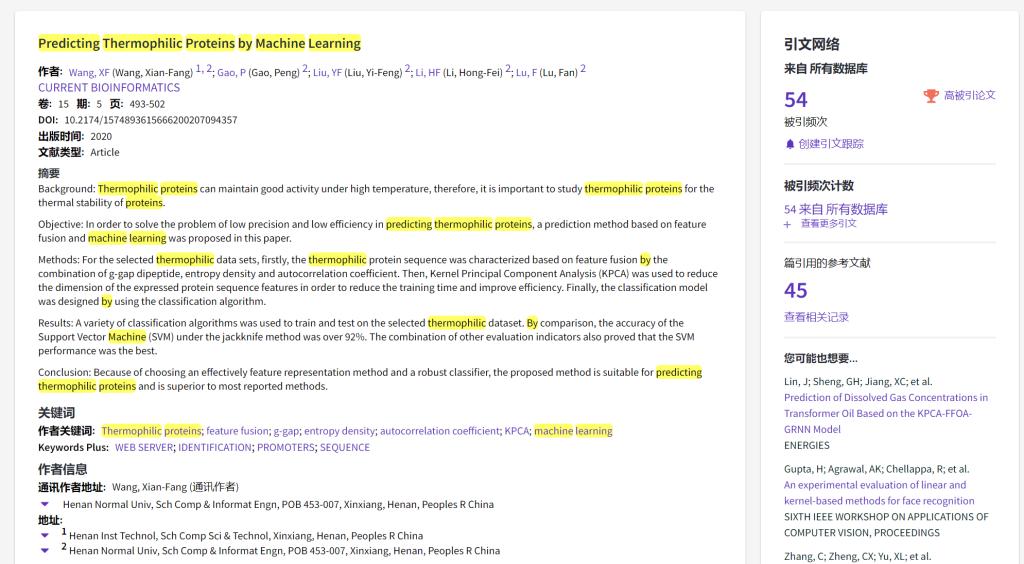
Task: Select the 'feature fusion' author keyword
Action: coord(237,431)
